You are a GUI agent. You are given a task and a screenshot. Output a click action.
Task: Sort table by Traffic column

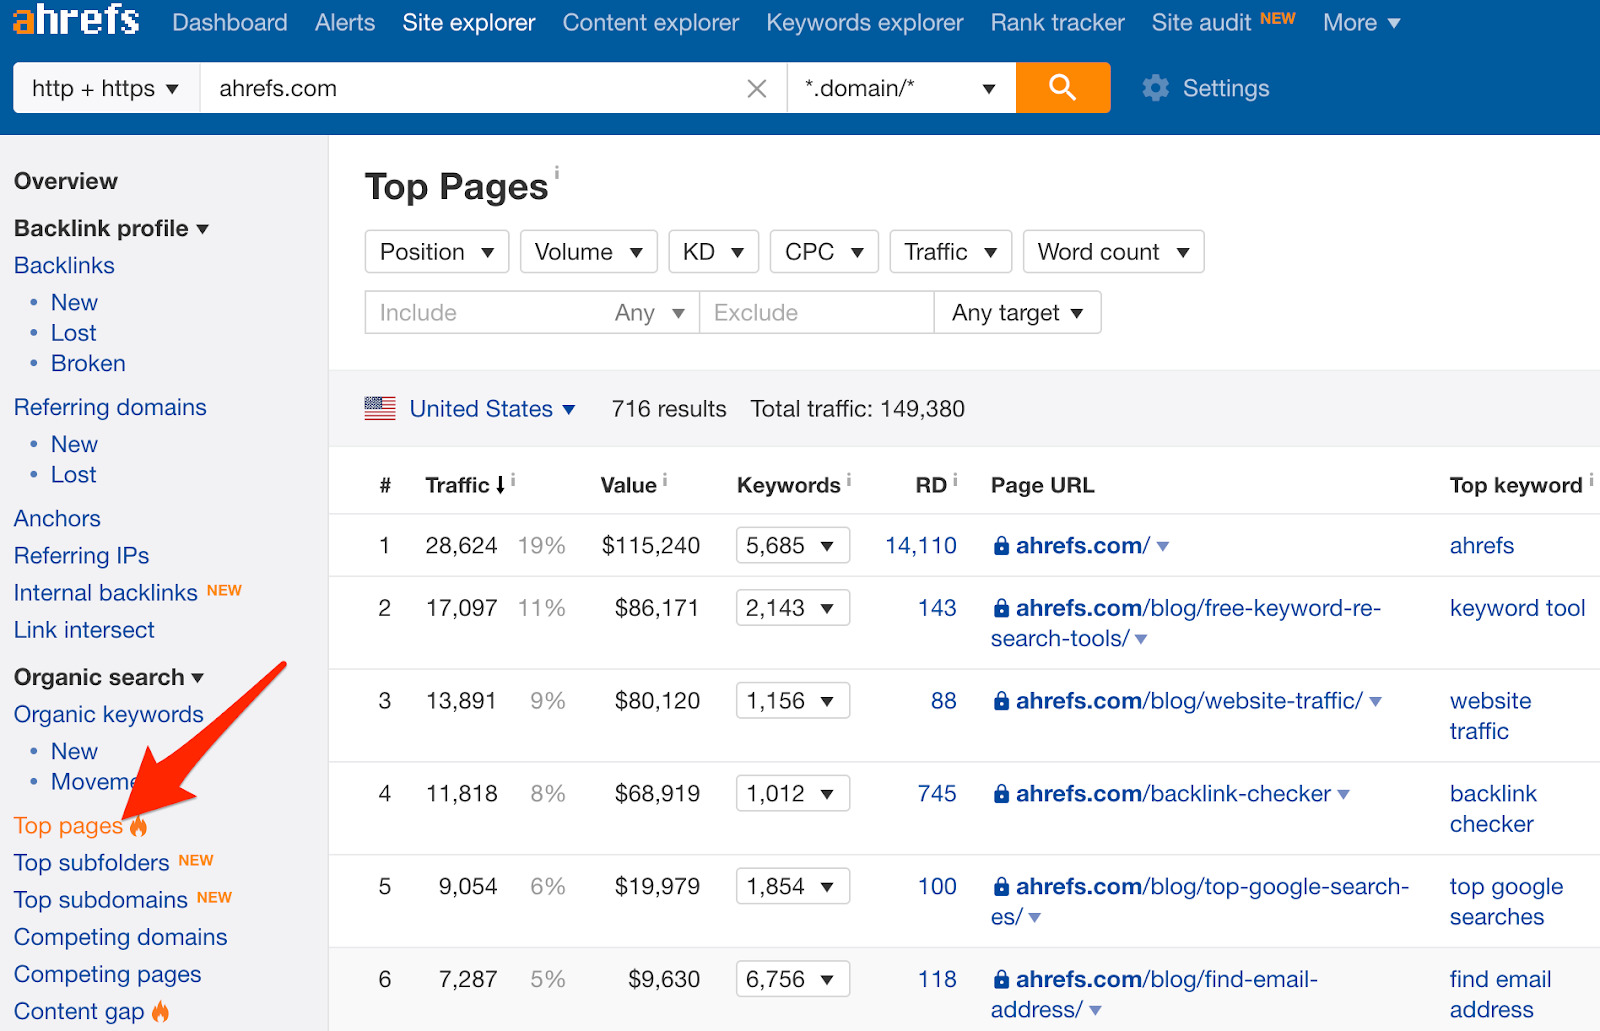(465, 485)
